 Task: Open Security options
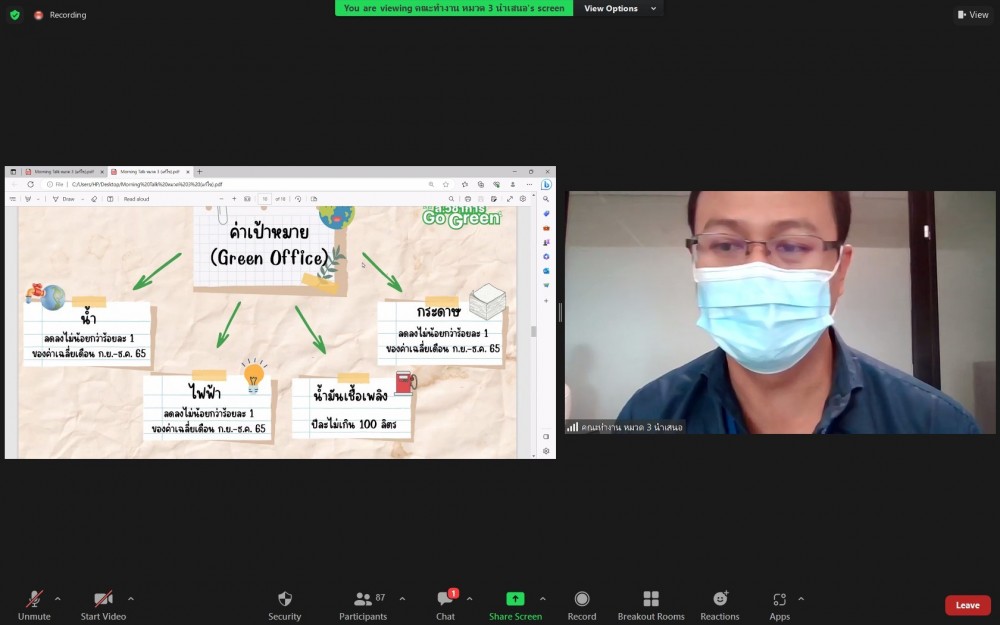[x=284, y=605]
